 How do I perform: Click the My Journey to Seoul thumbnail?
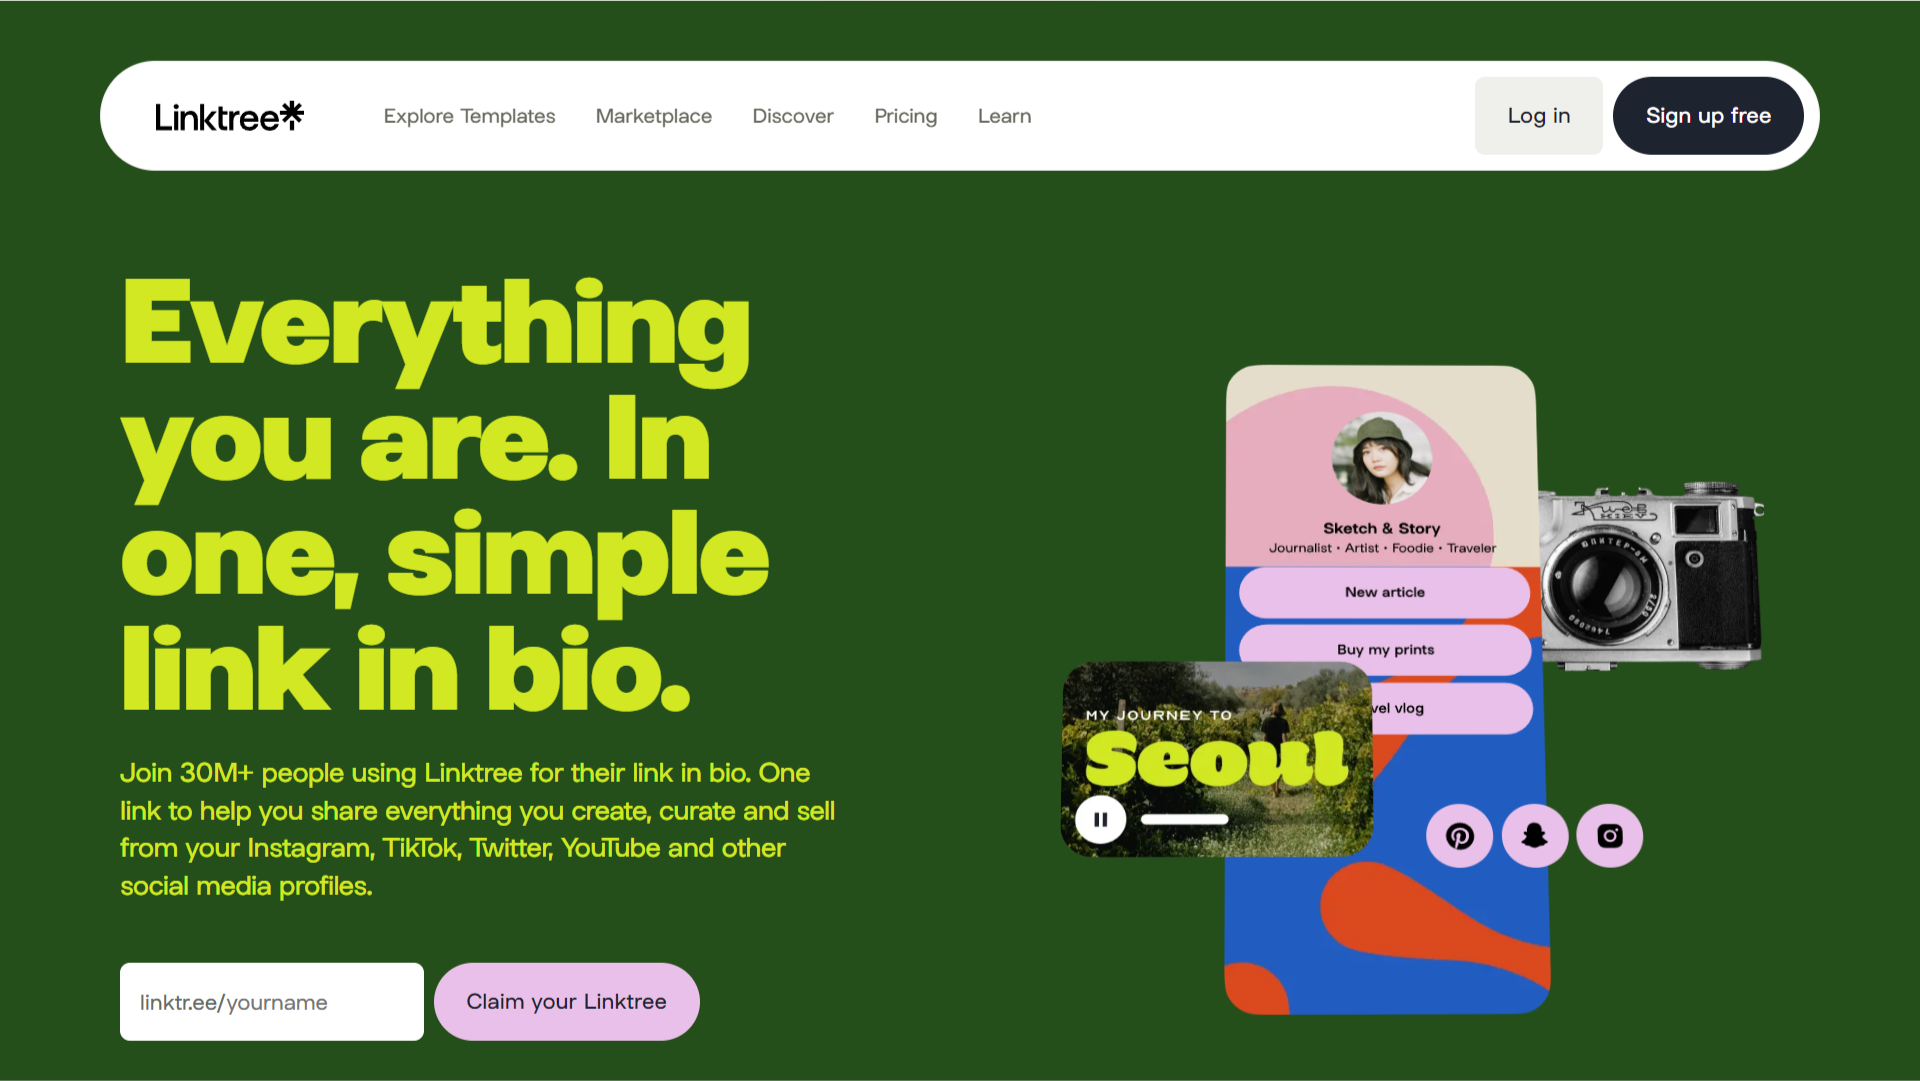1217,759
